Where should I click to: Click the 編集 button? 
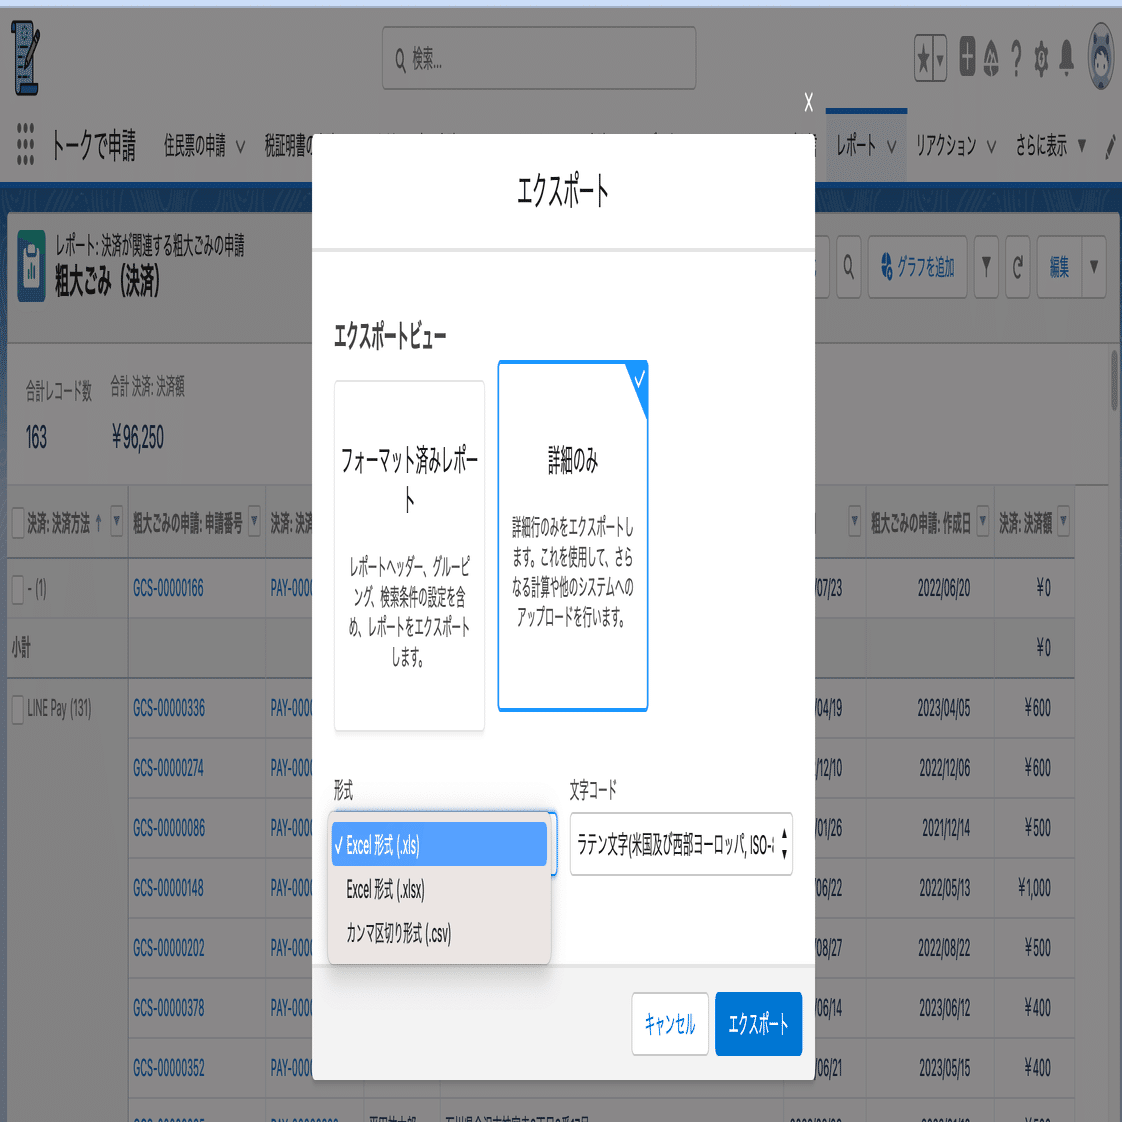point(1060,267)
